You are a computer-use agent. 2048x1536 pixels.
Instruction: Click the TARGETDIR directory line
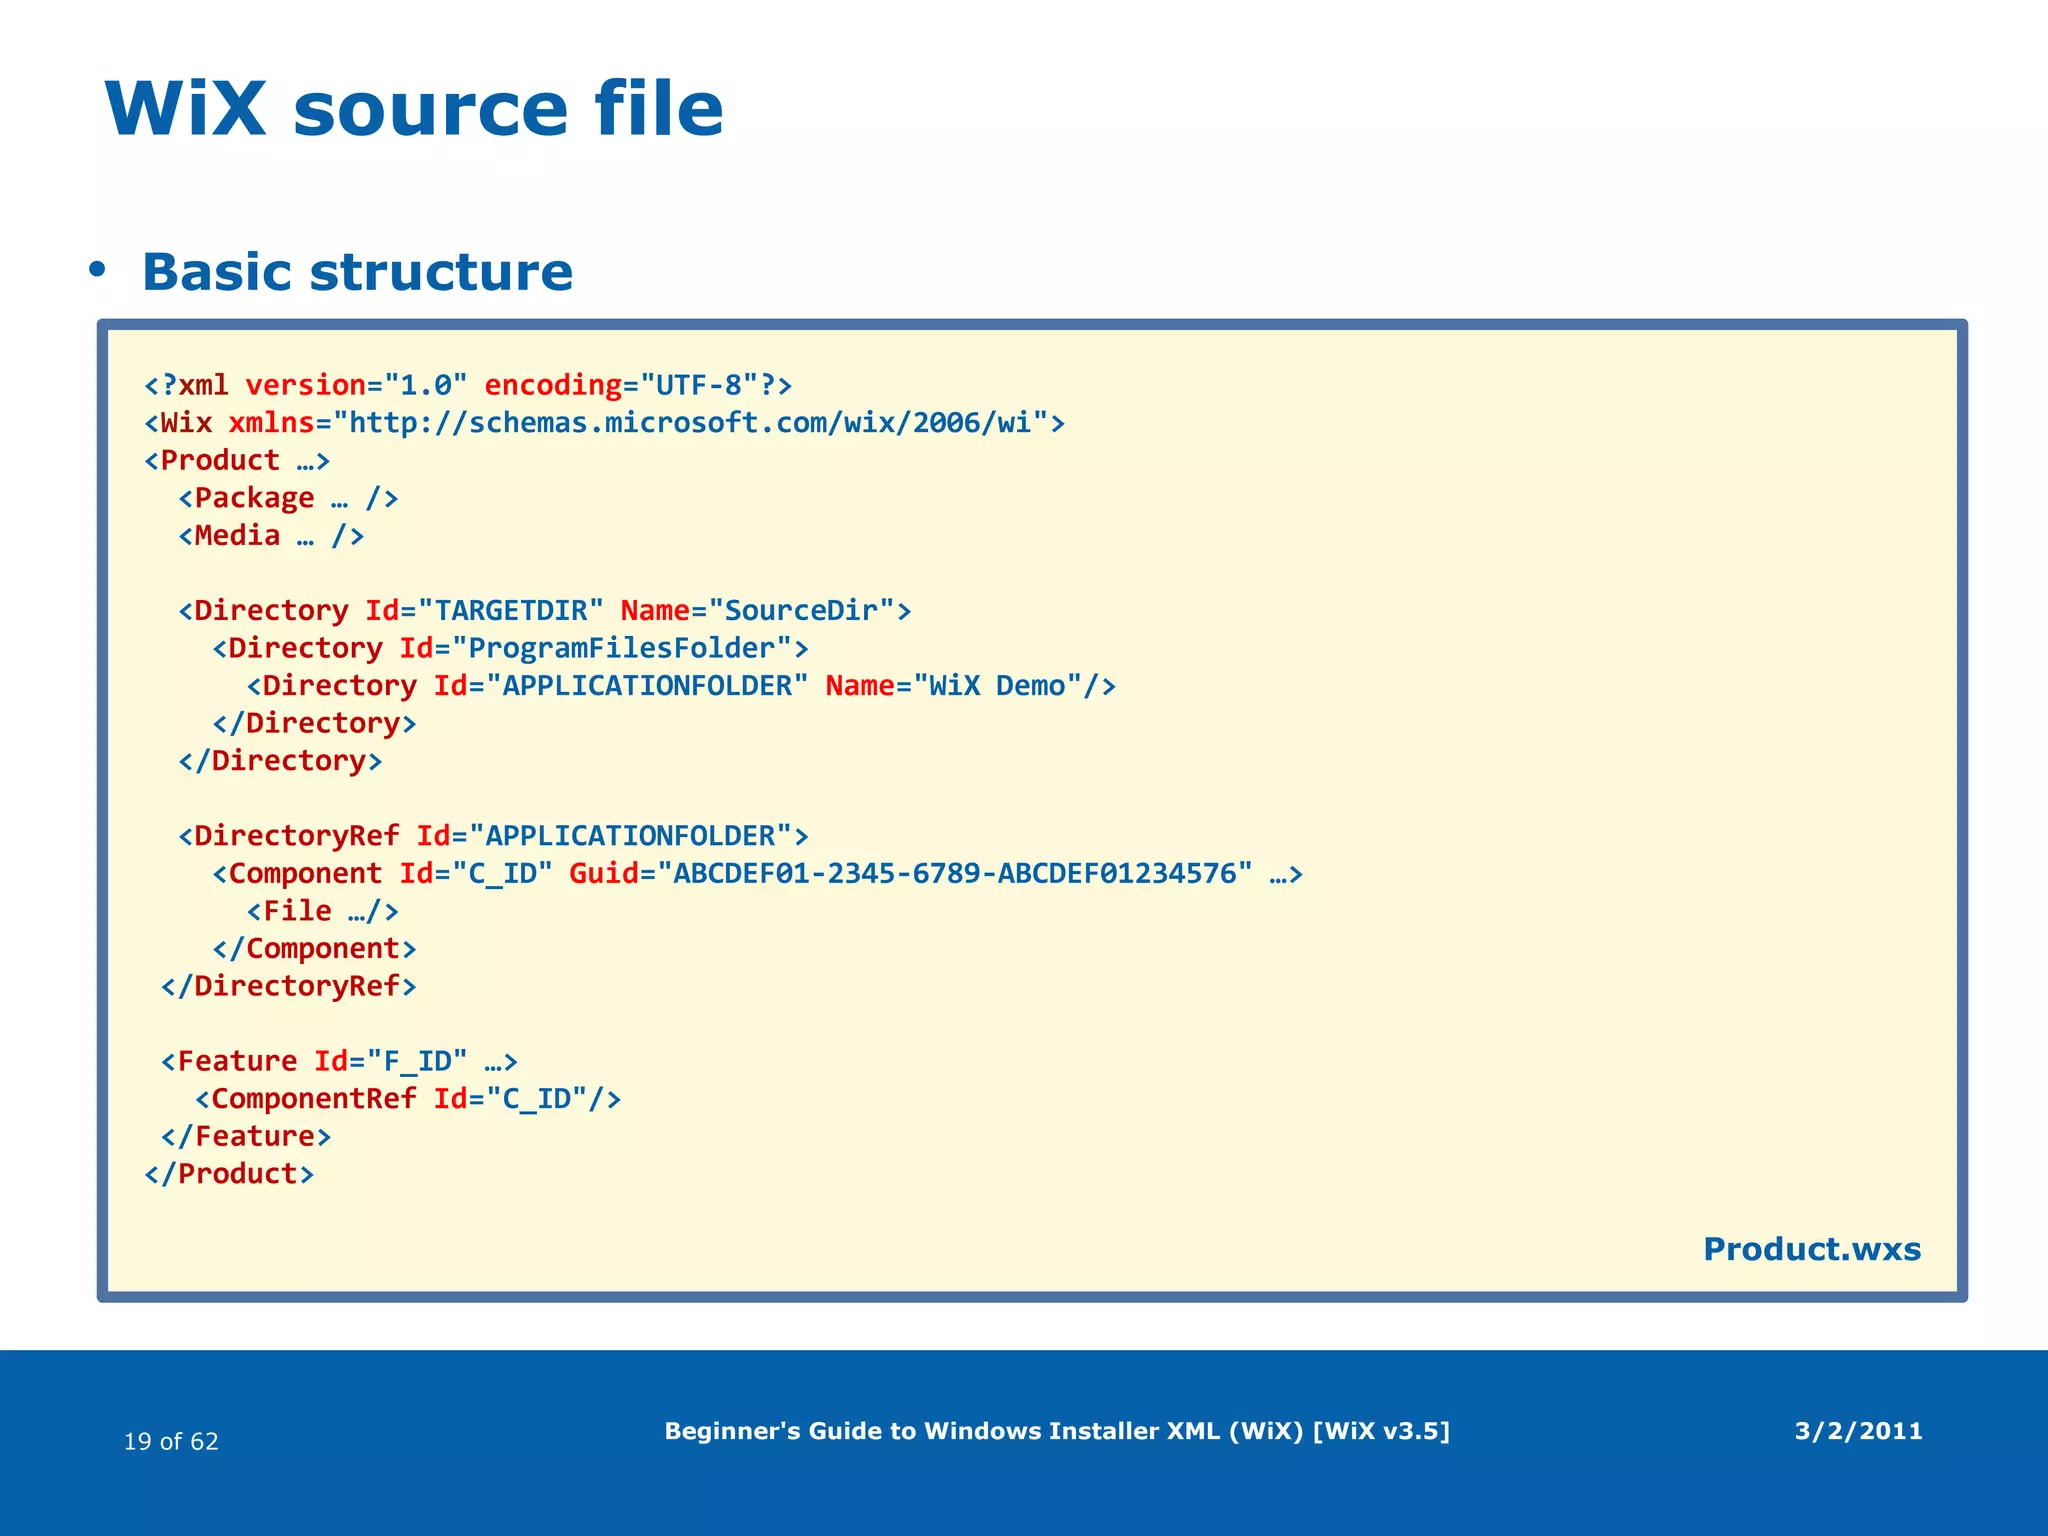coord(544,611)
